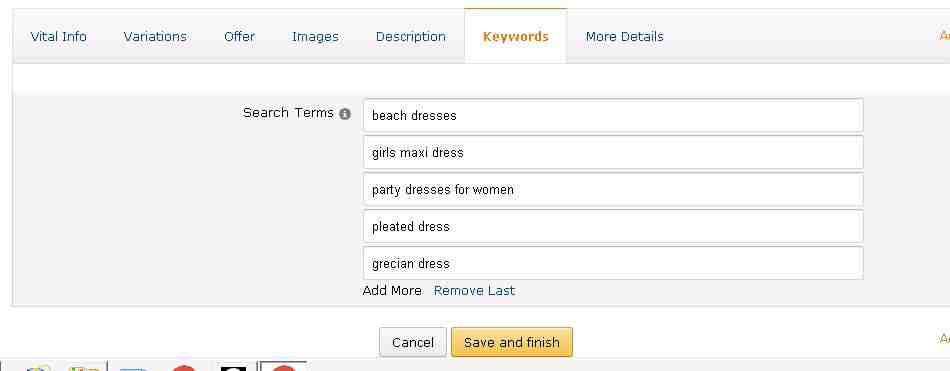This screenshot has width=950, height=371.
Task: Select the Images tab
Action: 315,37
